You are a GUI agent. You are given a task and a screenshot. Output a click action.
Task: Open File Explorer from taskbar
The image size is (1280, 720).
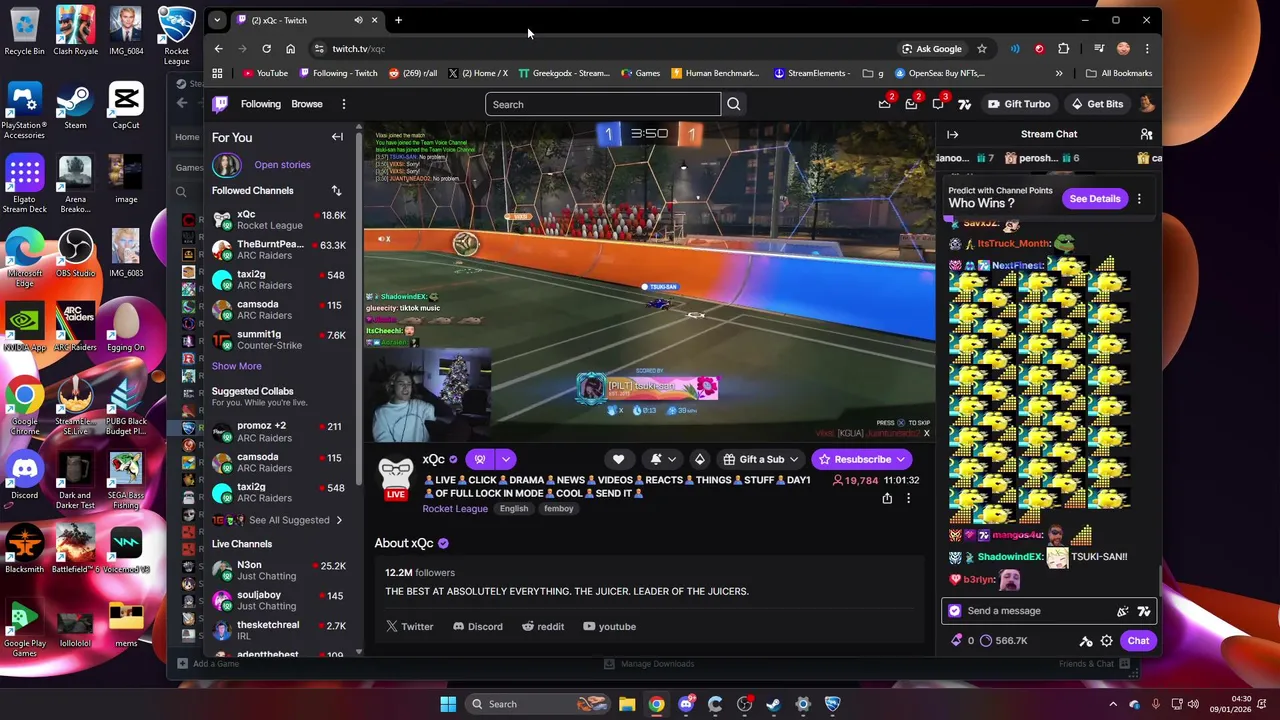626,704
